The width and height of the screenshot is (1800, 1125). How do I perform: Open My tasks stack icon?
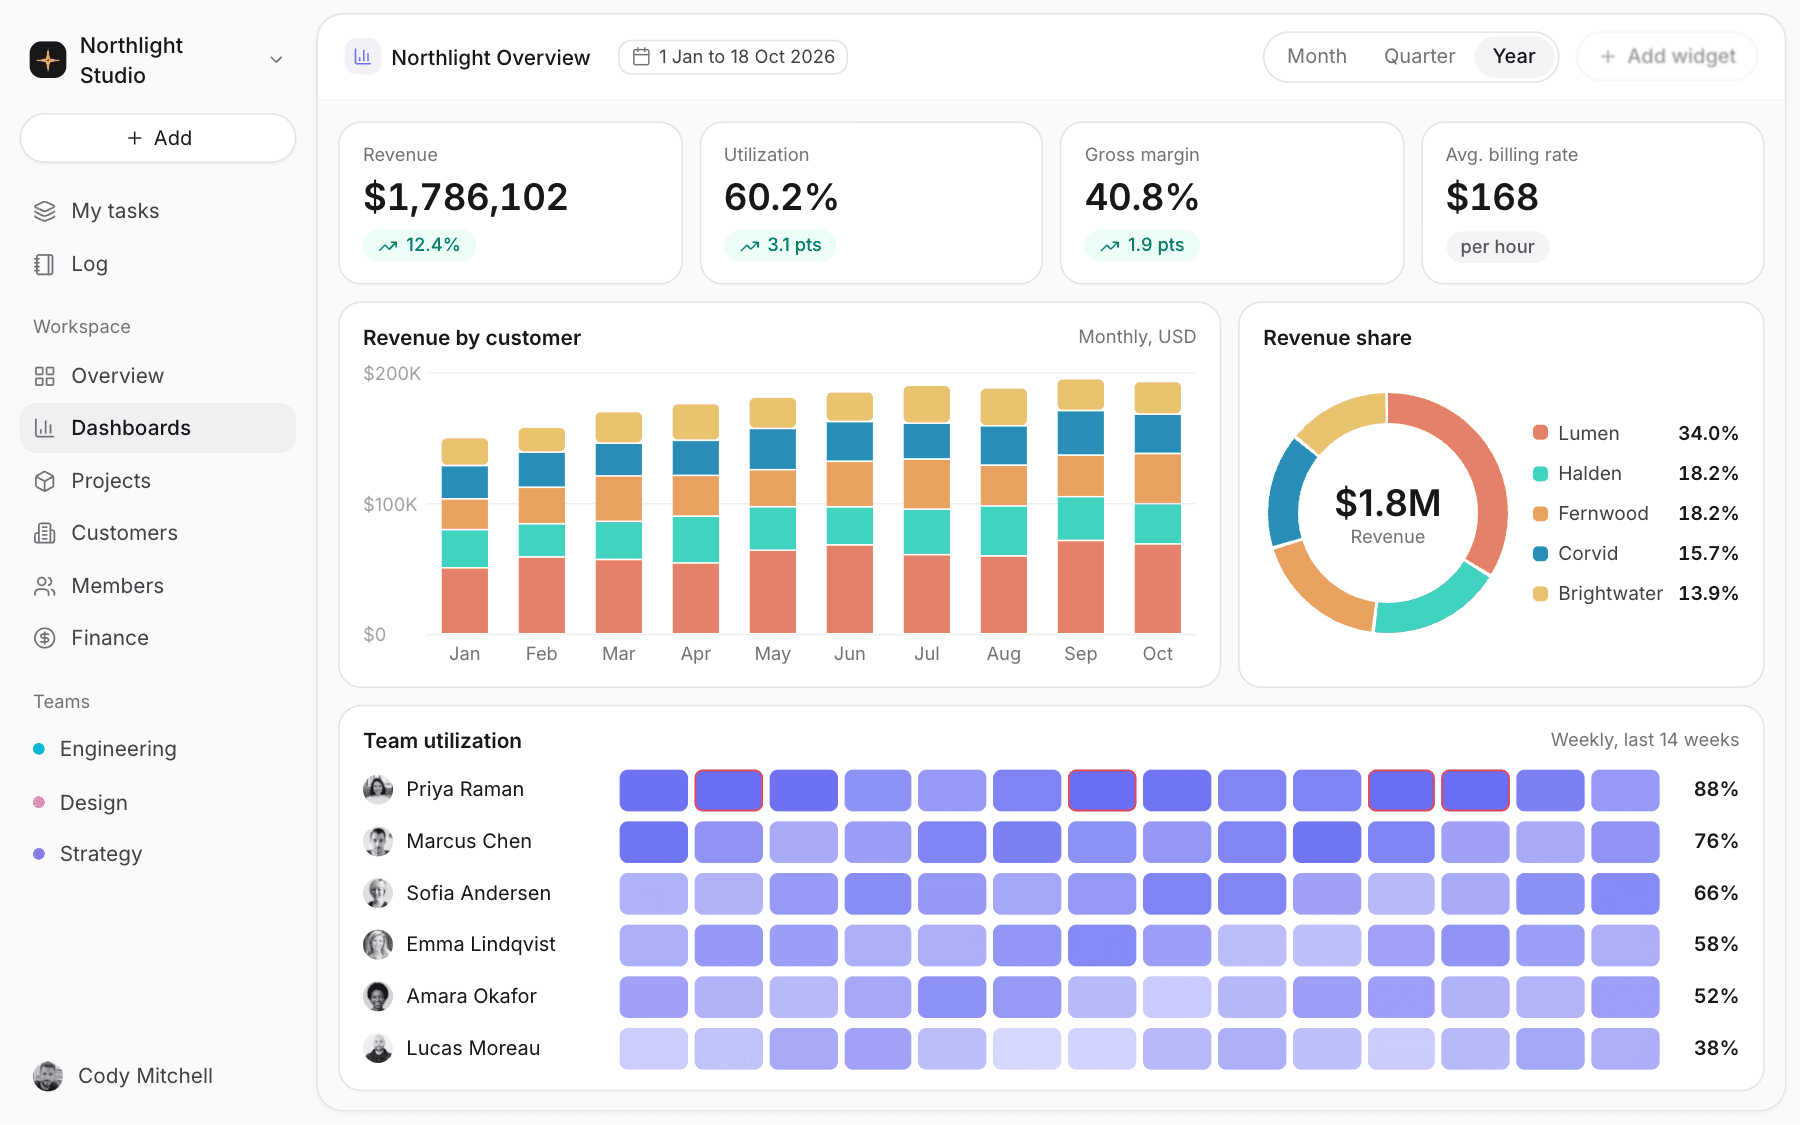click(45, 211)
